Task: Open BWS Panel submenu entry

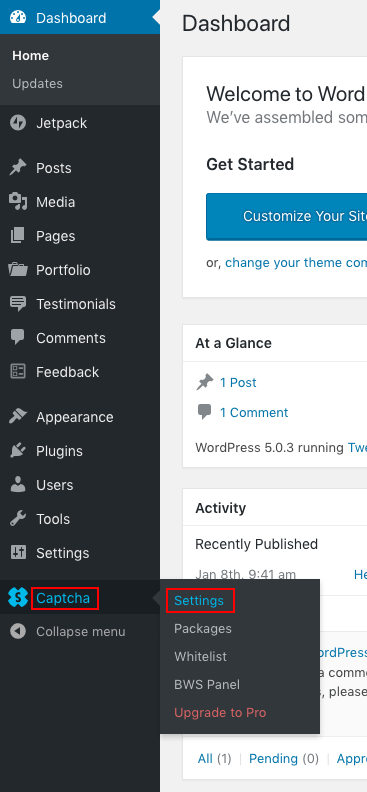Action: coord(207,684)
